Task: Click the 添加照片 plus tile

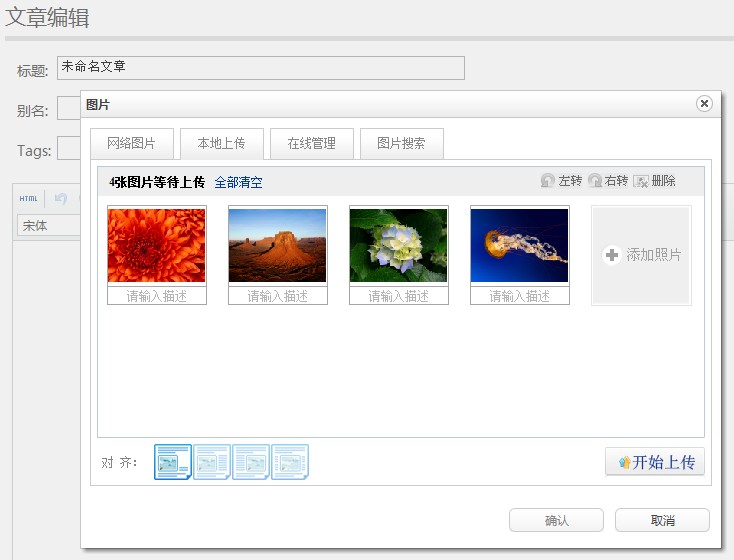Action: click(641, 255)
